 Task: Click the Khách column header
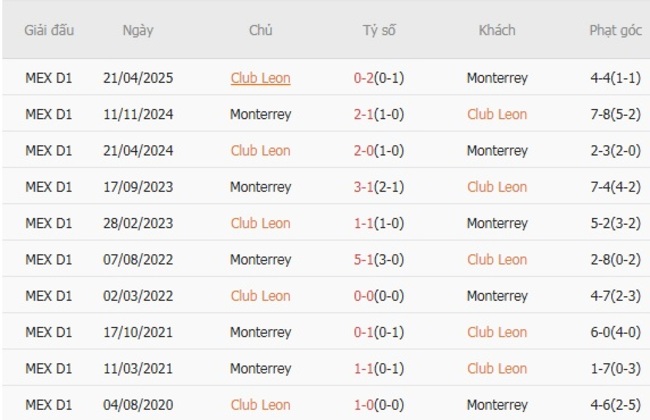497,30
